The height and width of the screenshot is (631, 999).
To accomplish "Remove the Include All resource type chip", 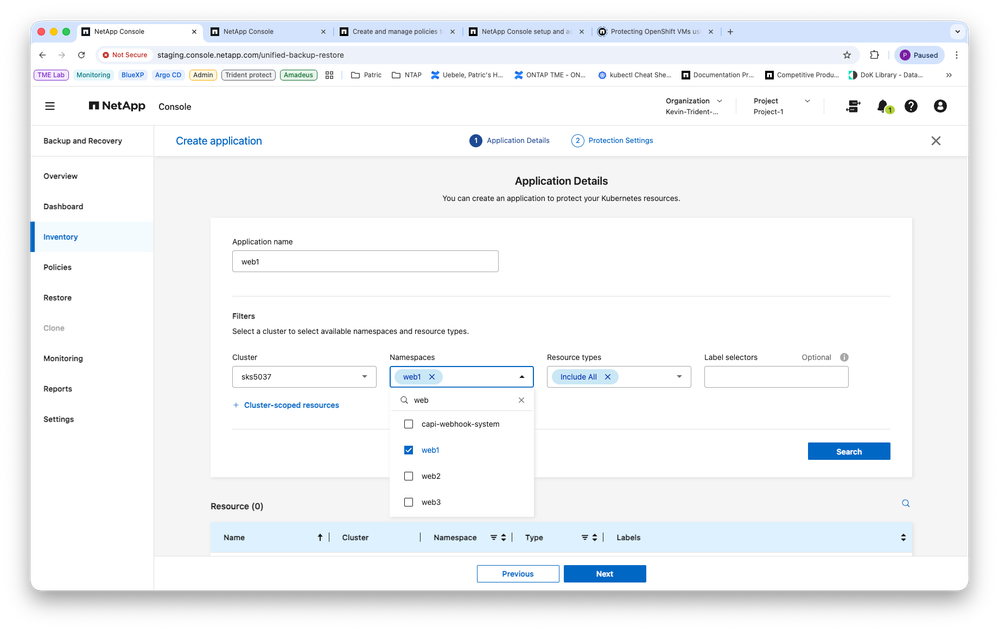I will (x=608, y=377).
